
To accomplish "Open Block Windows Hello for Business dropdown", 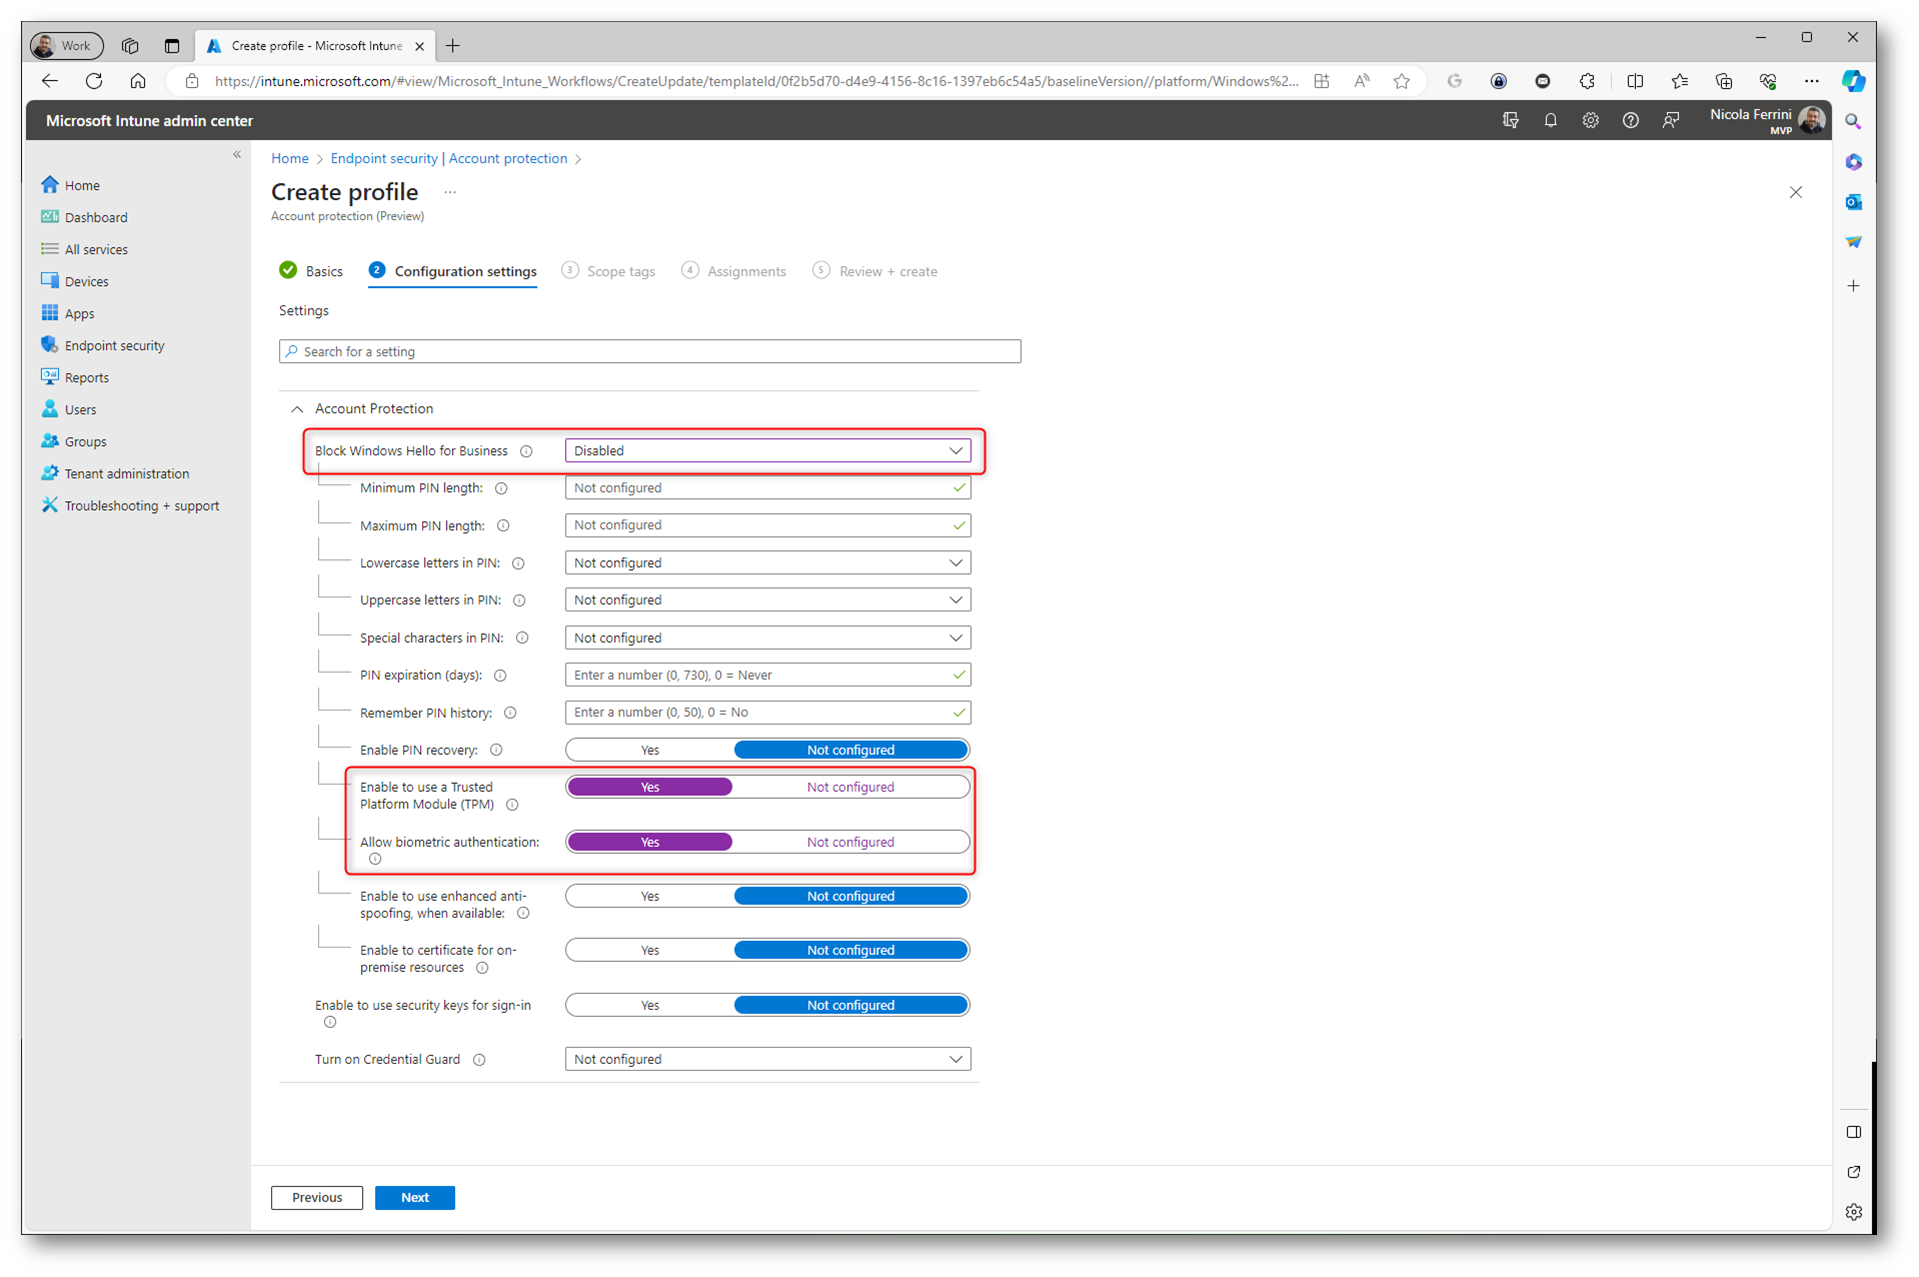I will [768, 451].
